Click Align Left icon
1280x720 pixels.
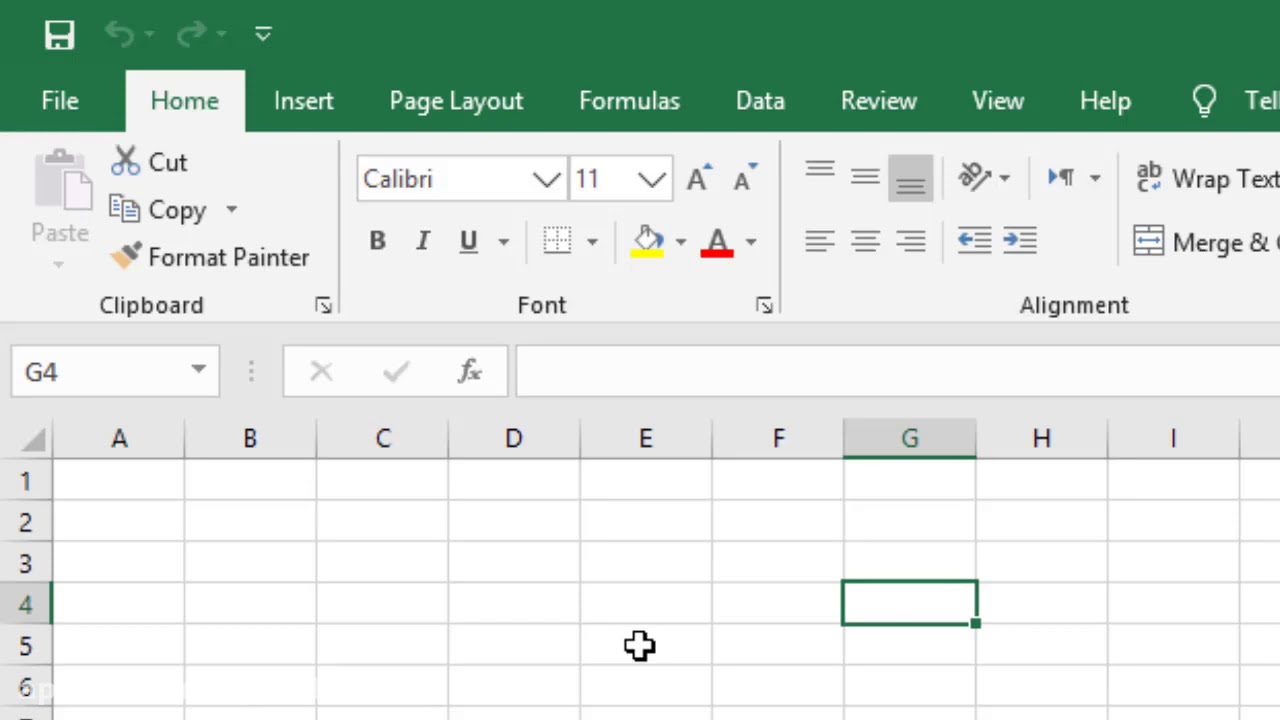coord(820,241)
